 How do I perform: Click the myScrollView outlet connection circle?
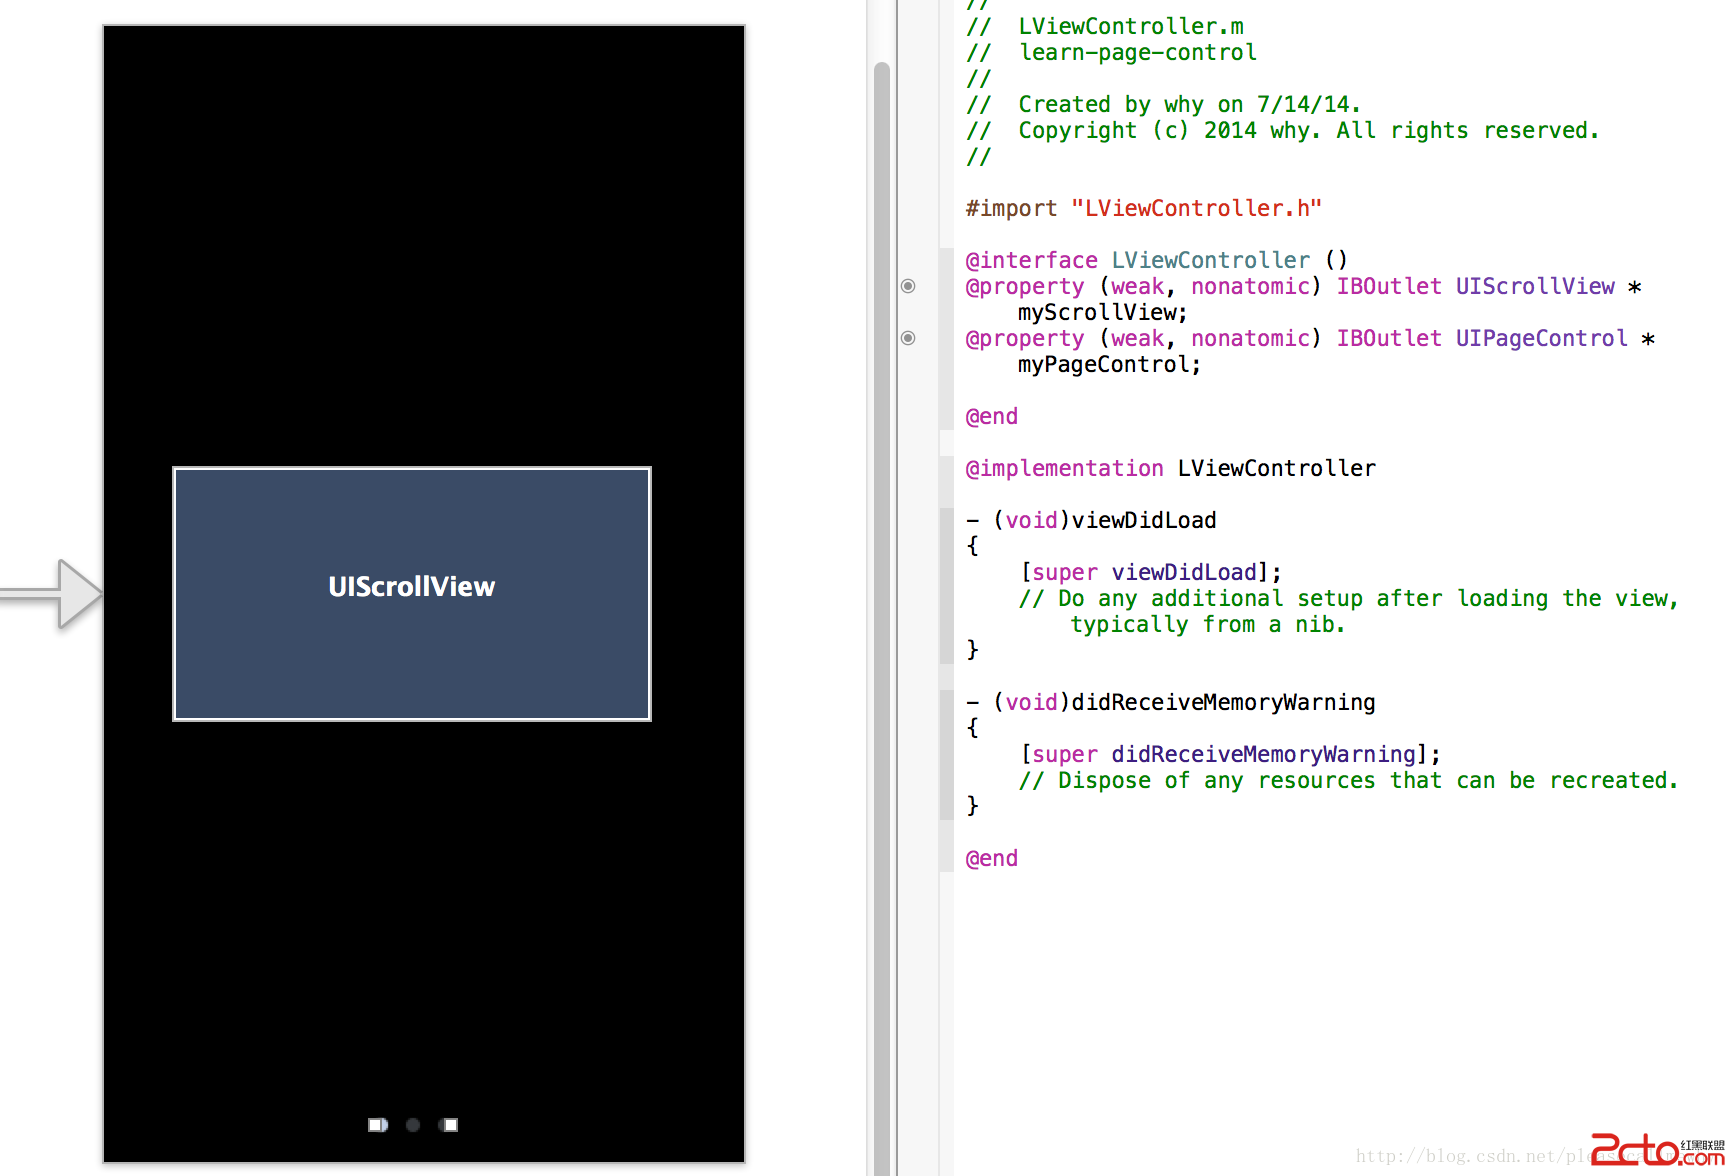[908, 286]
